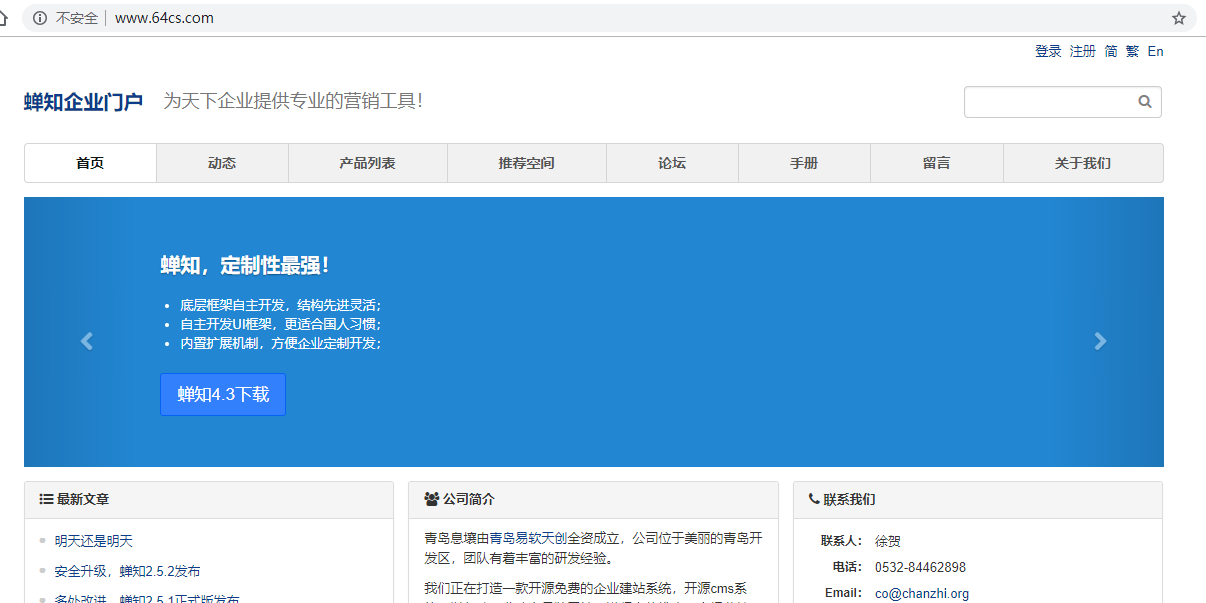Screen dimensions: 1206x603
Task: Switch site language to En
Action: coord(1155,51)
